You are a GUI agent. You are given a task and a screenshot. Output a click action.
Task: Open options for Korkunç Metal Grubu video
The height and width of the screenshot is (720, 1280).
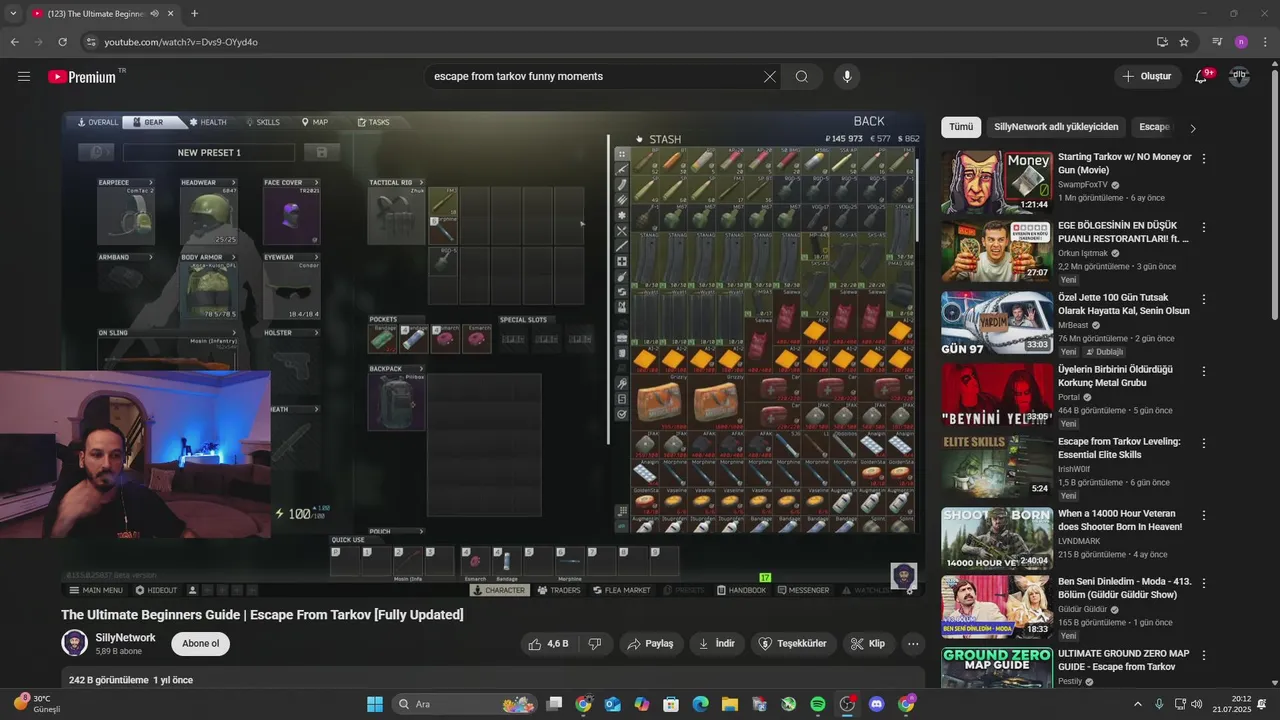point(1204,371)
